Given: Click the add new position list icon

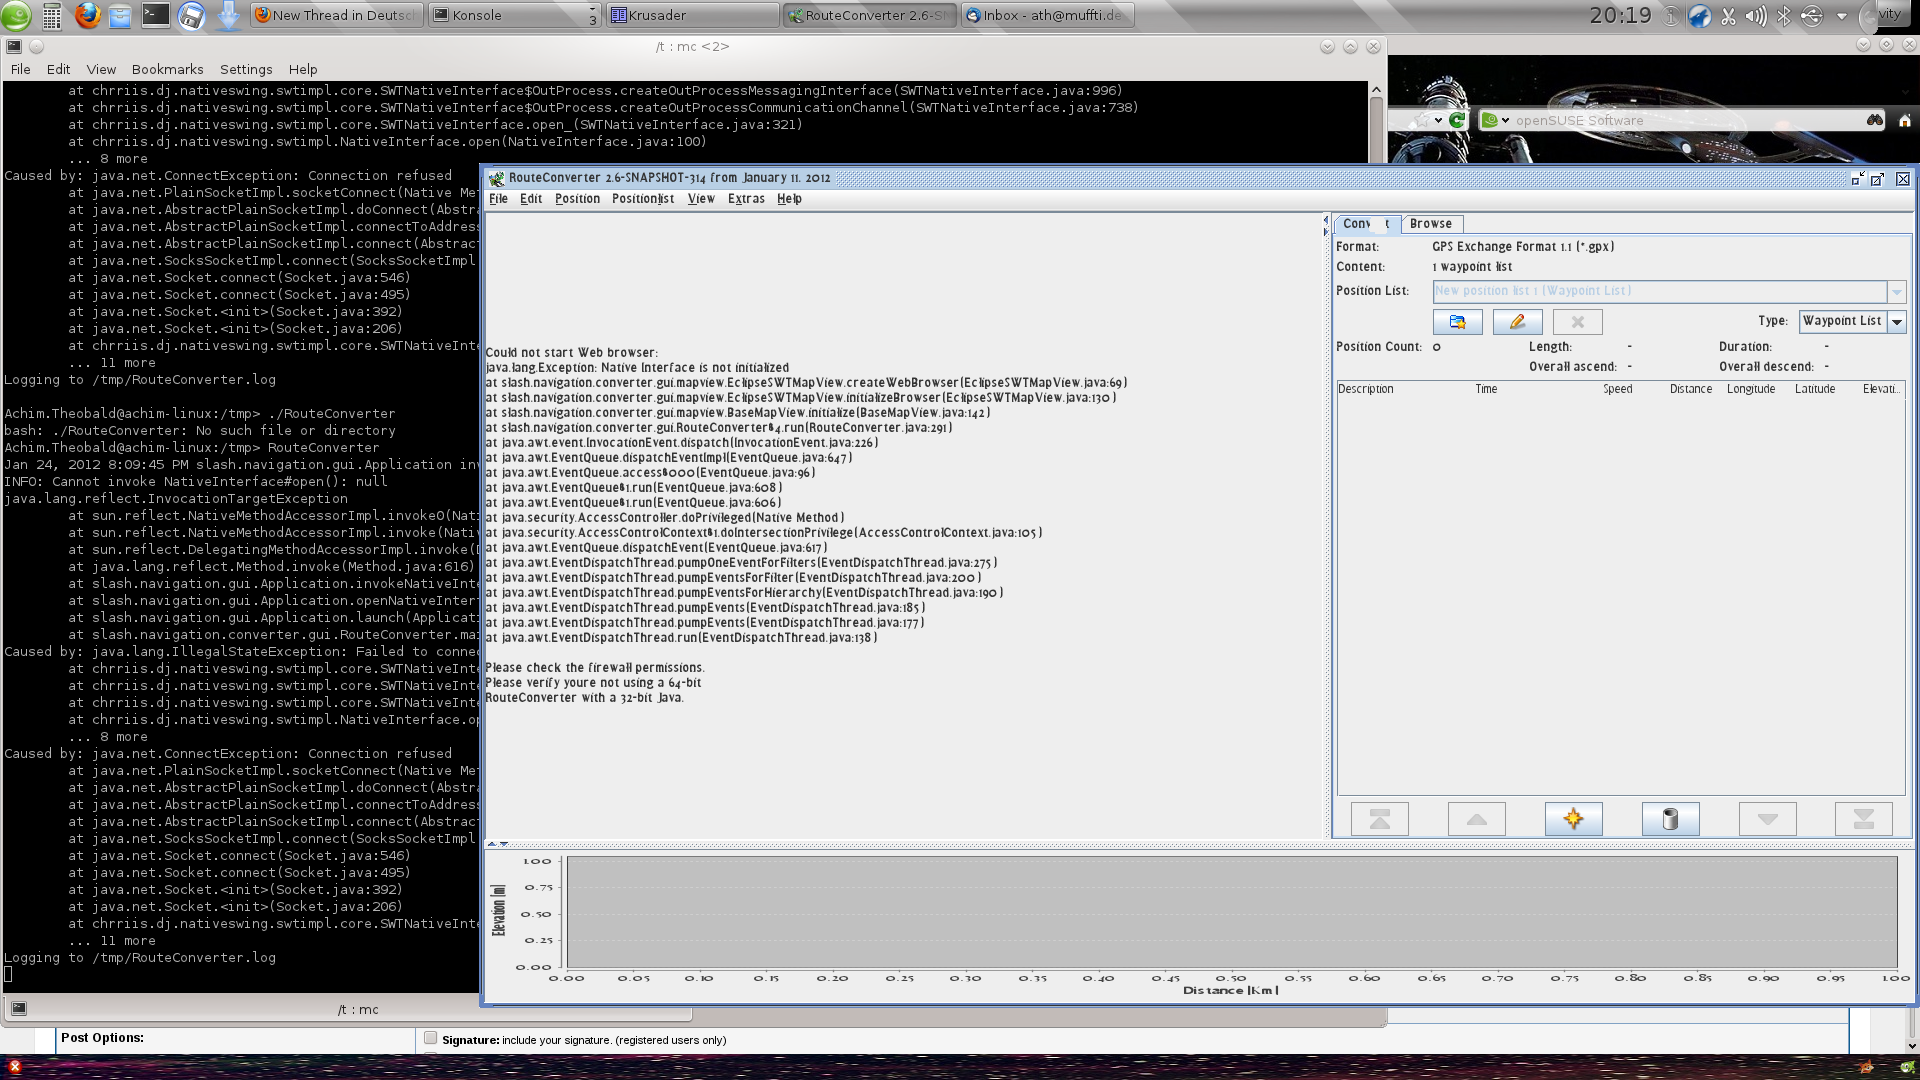Looking at the screenshot, I should point(1457,322).
